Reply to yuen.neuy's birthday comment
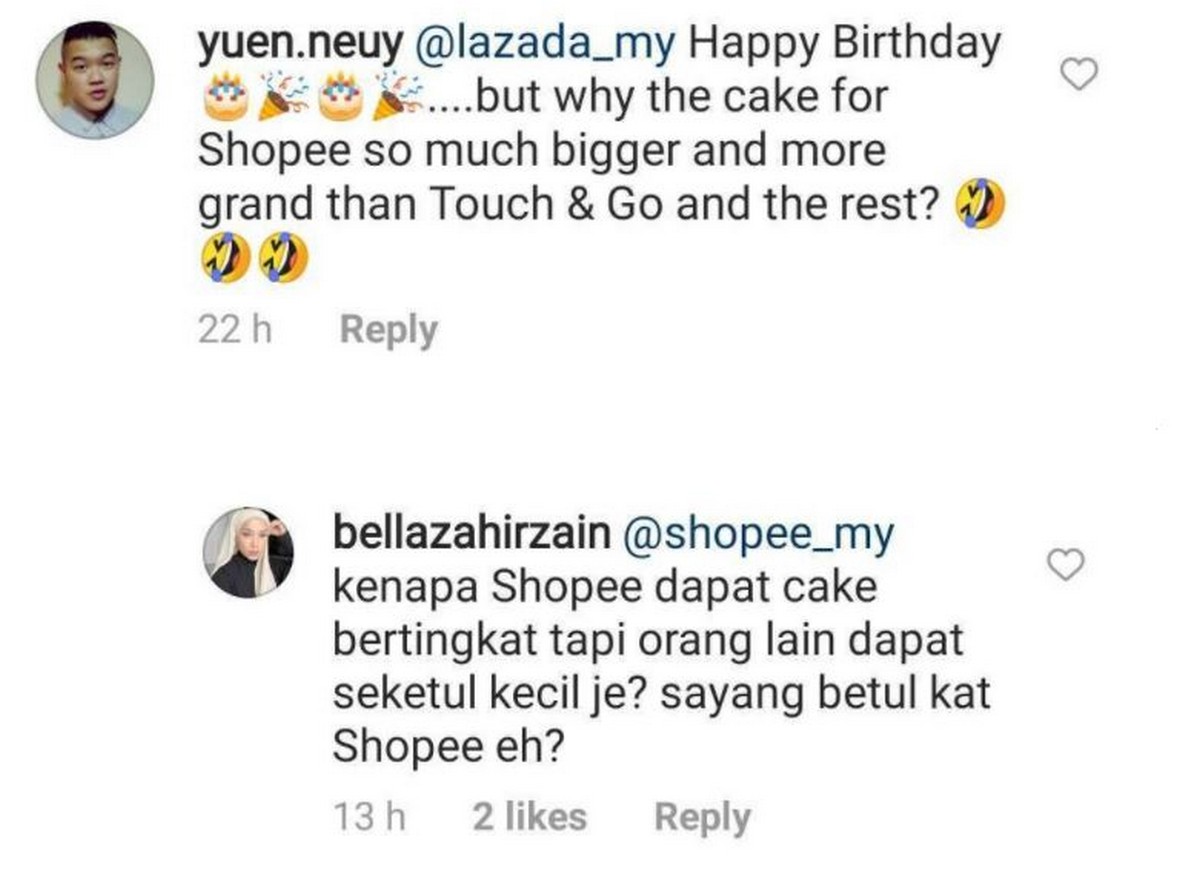1200x880 pixels. click(x=388, y=330)
